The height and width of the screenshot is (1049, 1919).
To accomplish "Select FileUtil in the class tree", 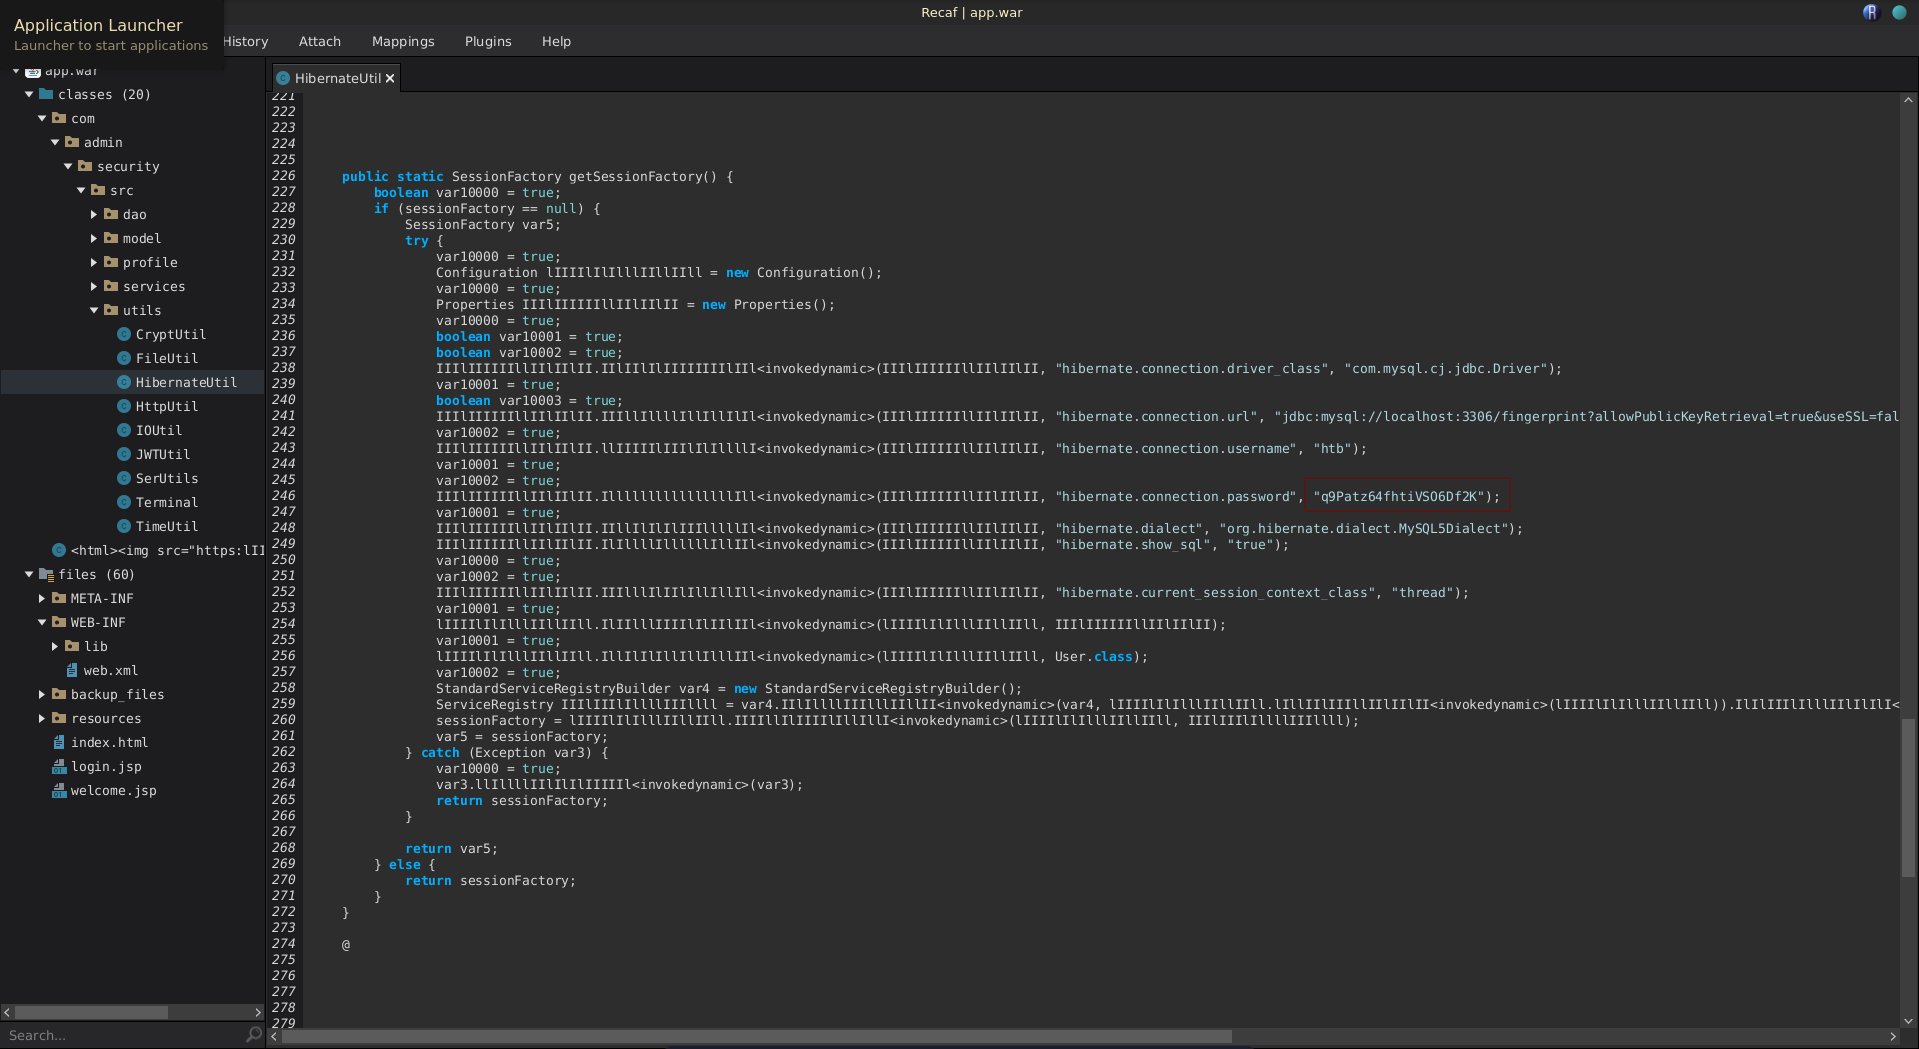I will coord(166,359).
